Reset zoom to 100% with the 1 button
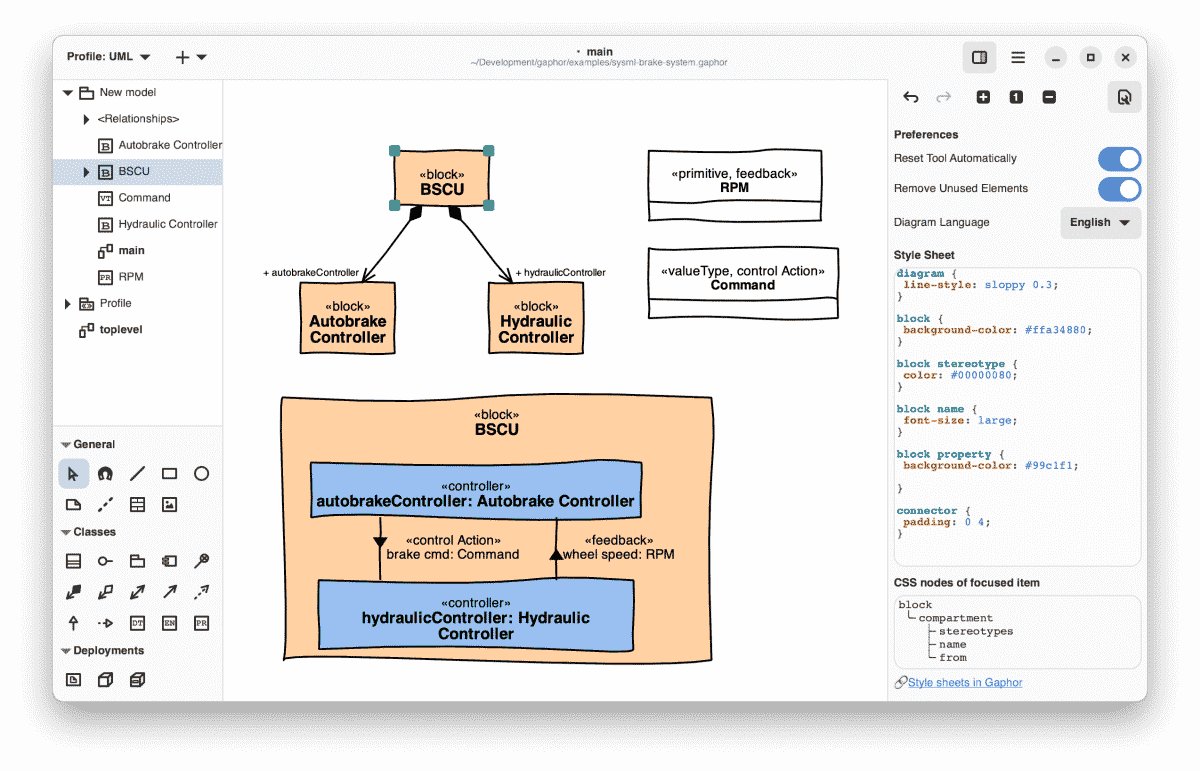1200x771 pixels. (1016, 97)
